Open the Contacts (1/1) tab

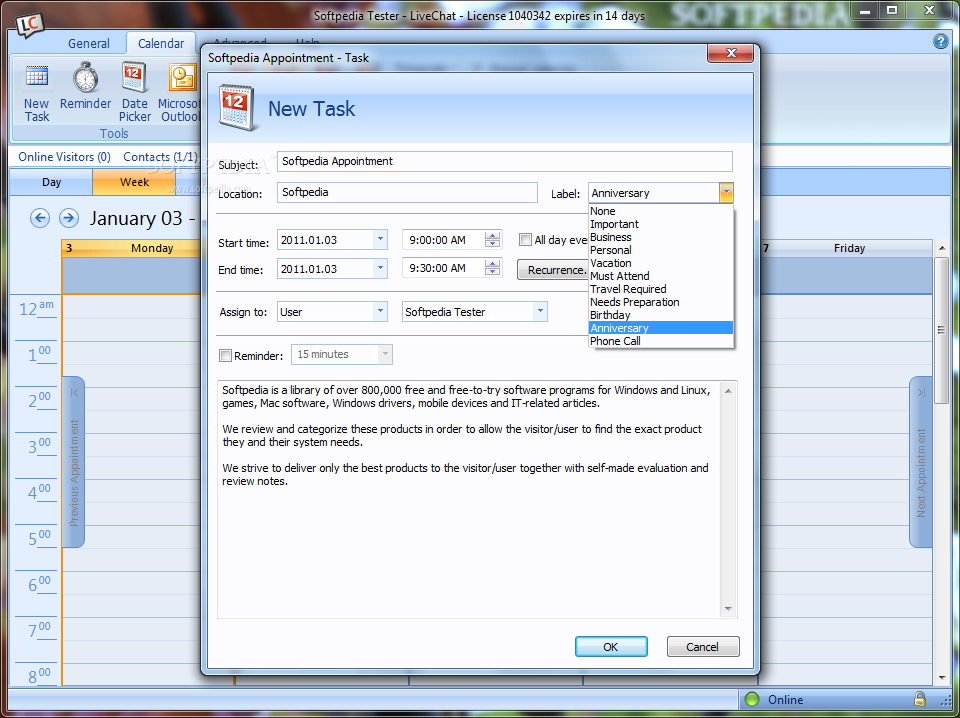pos(160,157)
